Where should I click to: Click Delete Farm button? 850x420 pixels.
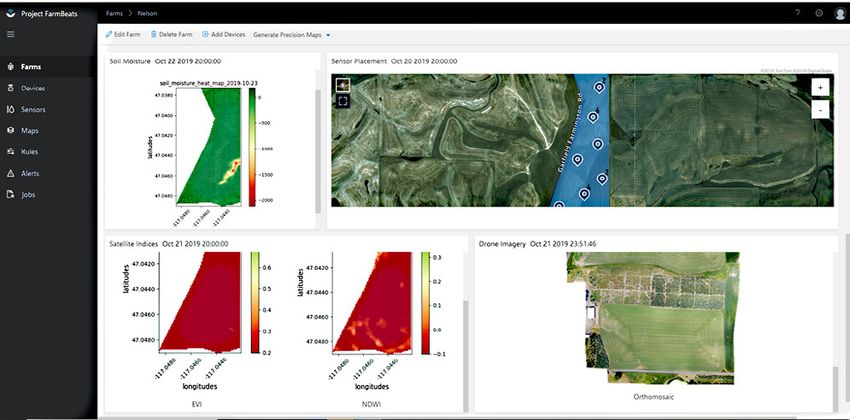[x=171, y=34]
